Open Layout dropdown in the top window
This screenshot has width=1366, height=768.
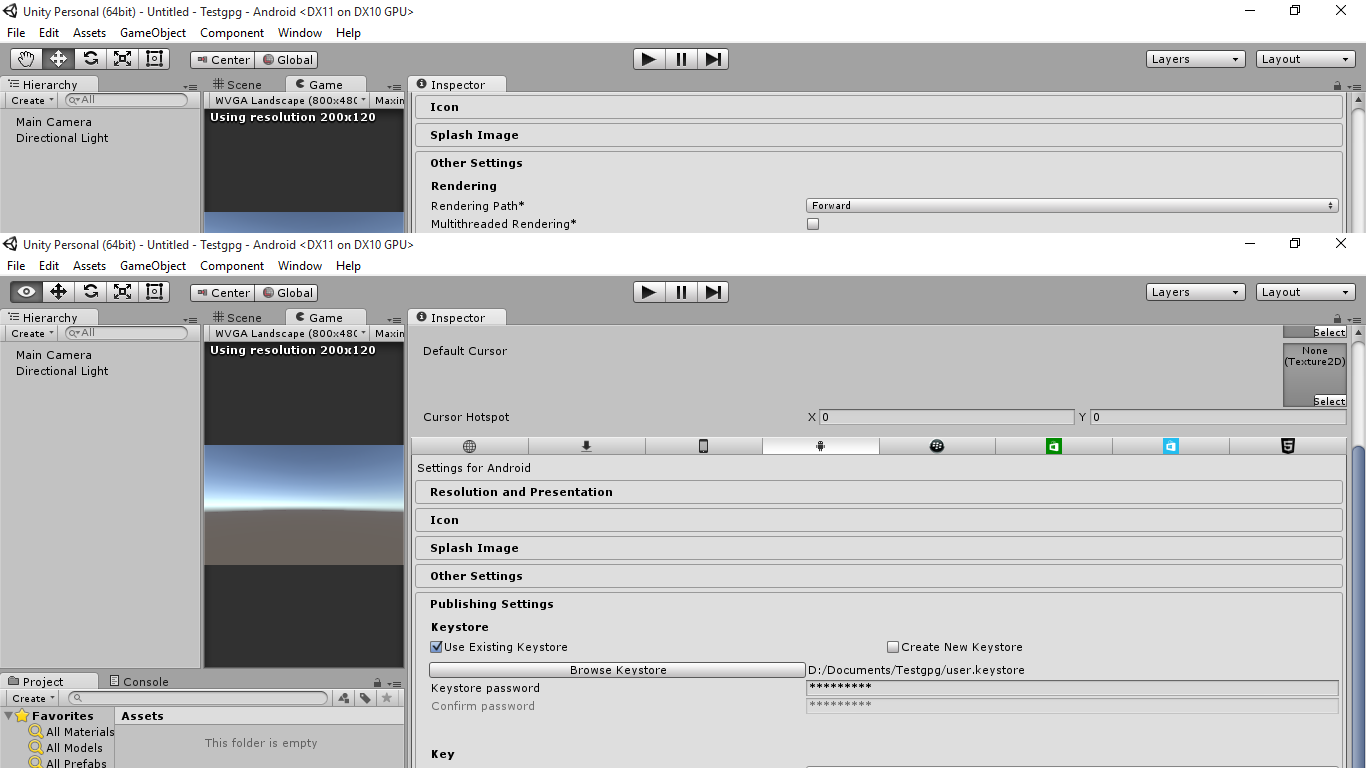(x=1305, y=59)
